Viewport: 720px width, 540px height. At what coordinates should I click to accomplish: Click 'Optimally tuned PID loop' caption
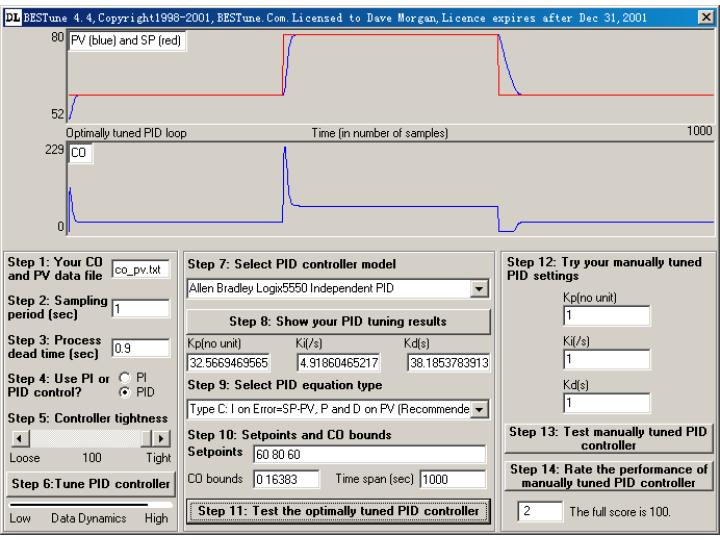coord(126,133)
